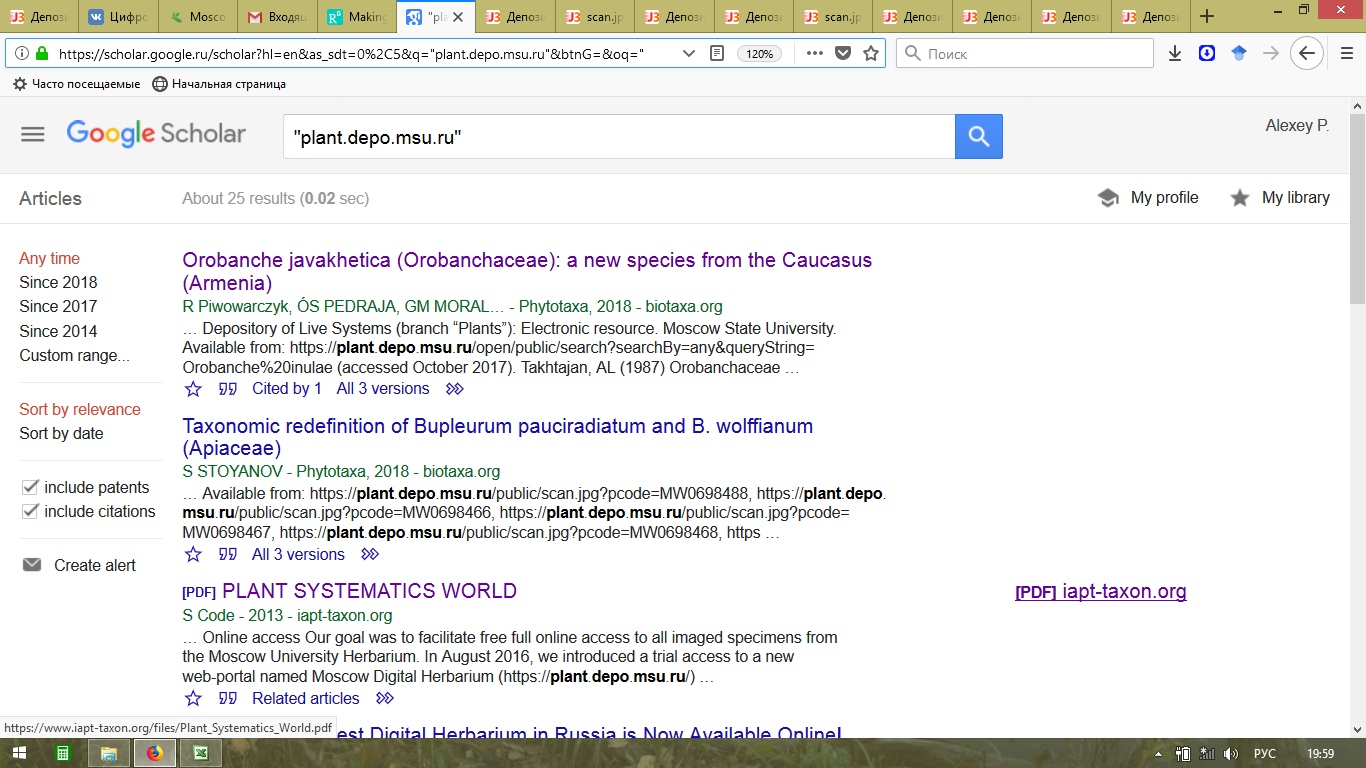Screen dimensions: 1366x768
Task: Open a new browser tab
Action: (x=1207, y=16)
